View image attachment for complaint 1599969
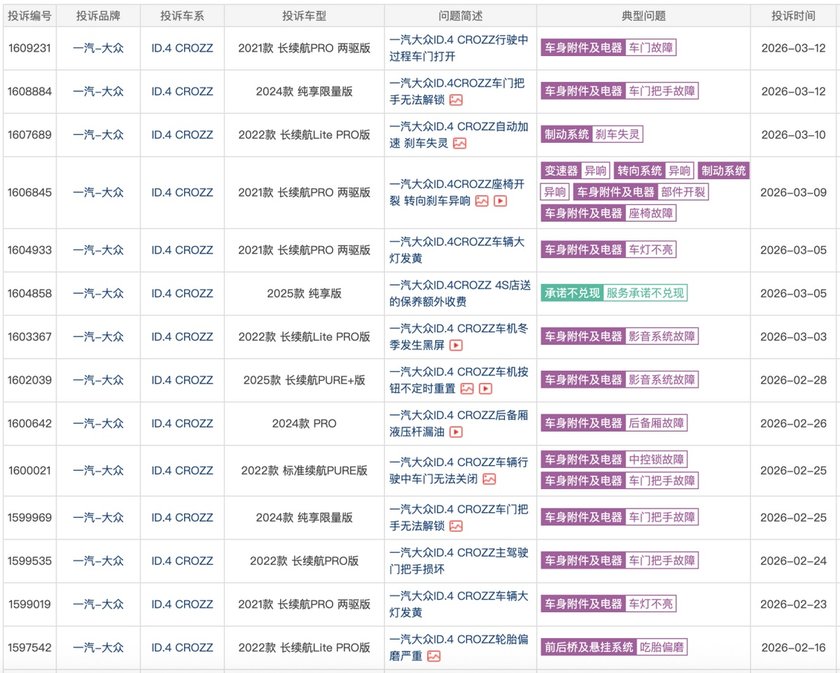 pos(456,526)
